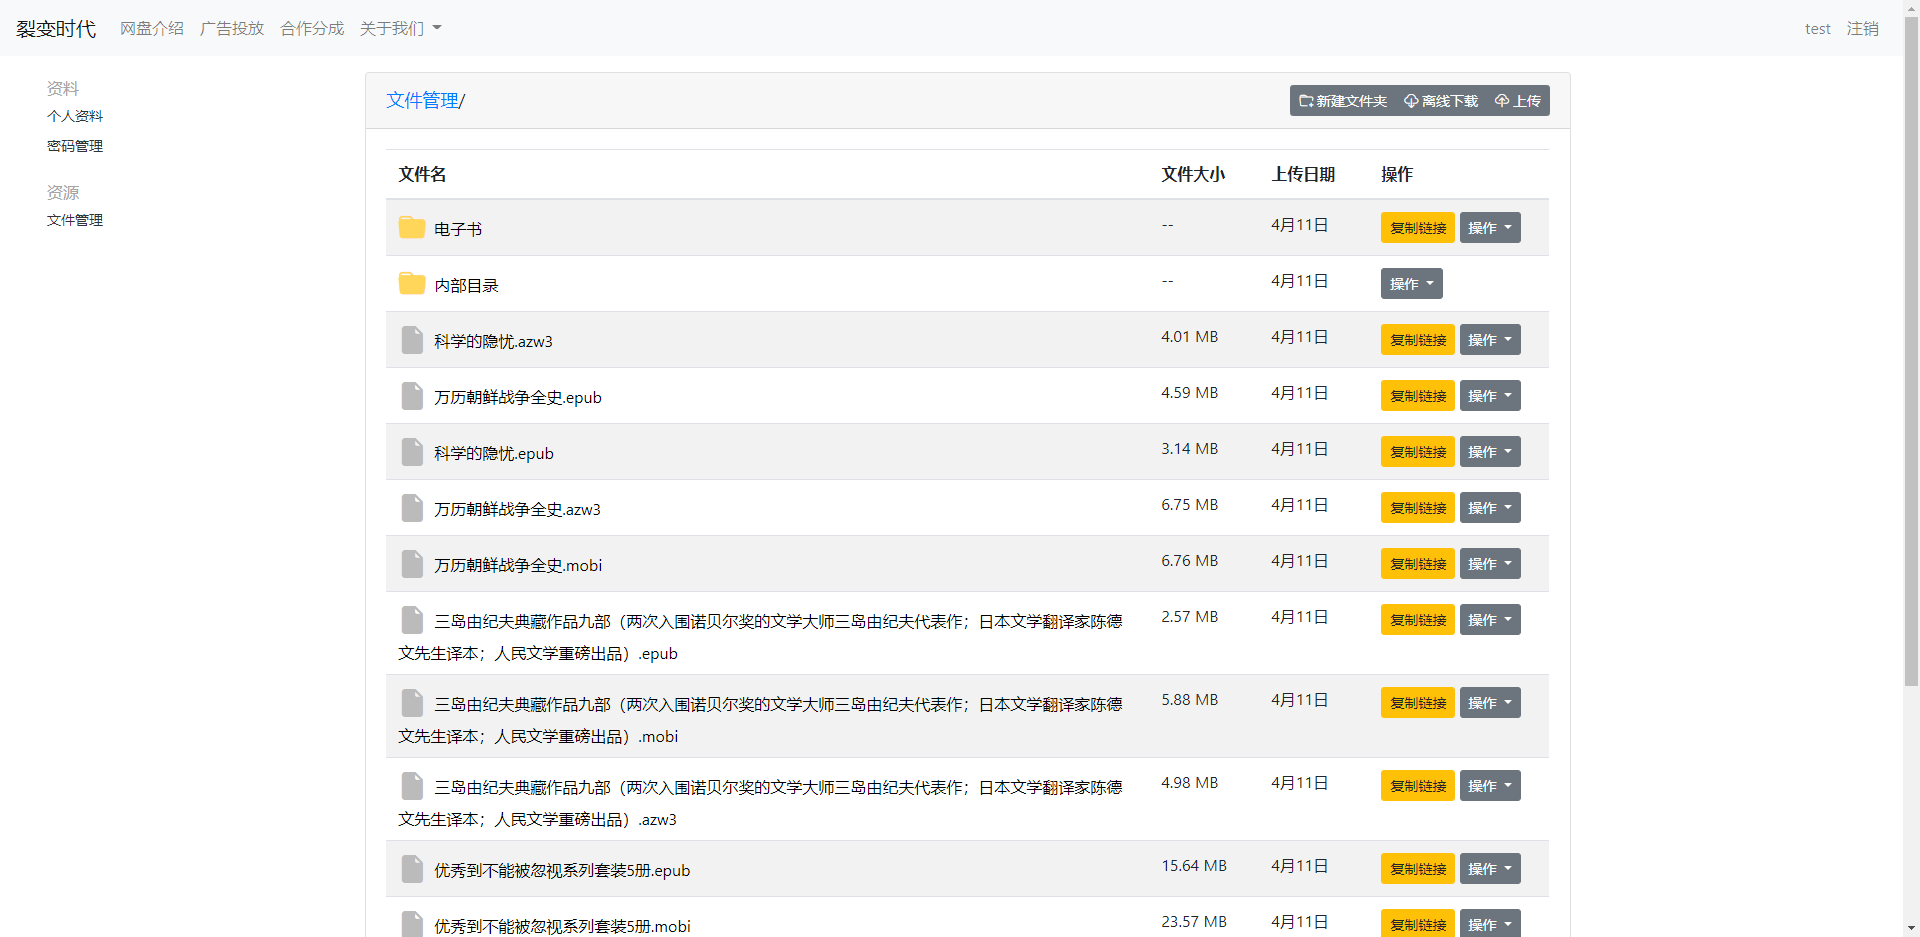Click 复制链接 for 万历朝鲜战争全史.azw3
Viewport: 1920px width, 937px height.
(1416, 507)
